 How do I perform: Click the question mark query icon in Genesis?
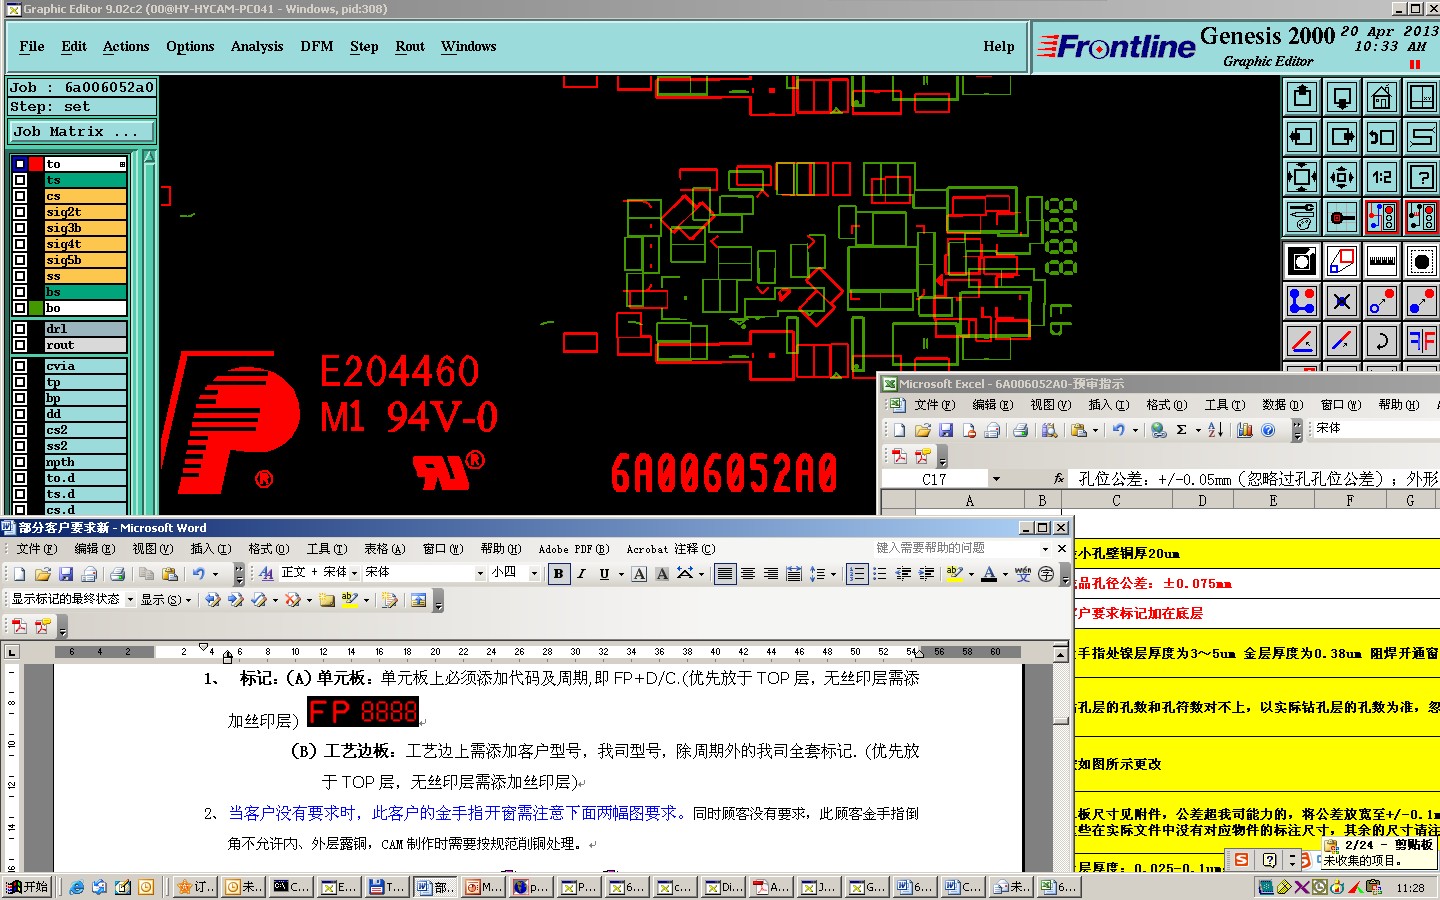(x=1421, y=177)
